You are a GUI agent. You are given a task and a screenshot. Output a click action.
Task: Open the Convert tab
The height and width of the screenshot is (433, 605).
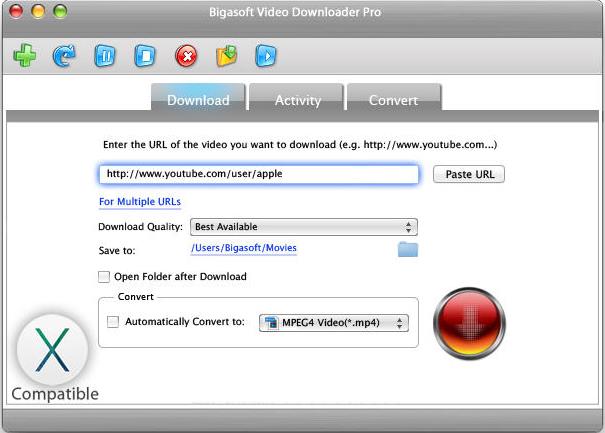394,98
